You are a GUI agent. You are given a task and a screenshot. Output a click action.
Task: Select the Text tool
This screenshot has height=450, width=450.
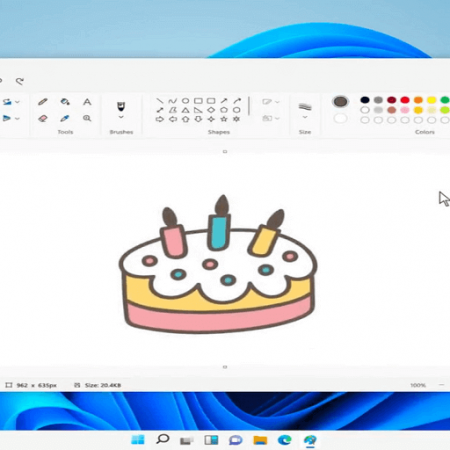tap(87, 102)
